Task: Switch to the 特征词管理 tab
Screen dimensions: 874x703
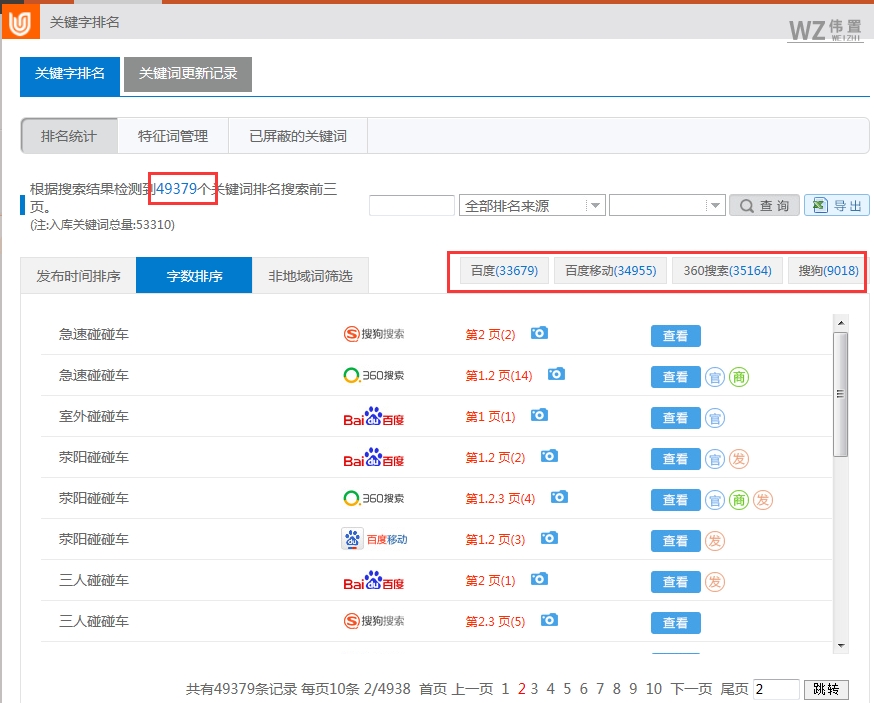Action: [x=173, y=135]
